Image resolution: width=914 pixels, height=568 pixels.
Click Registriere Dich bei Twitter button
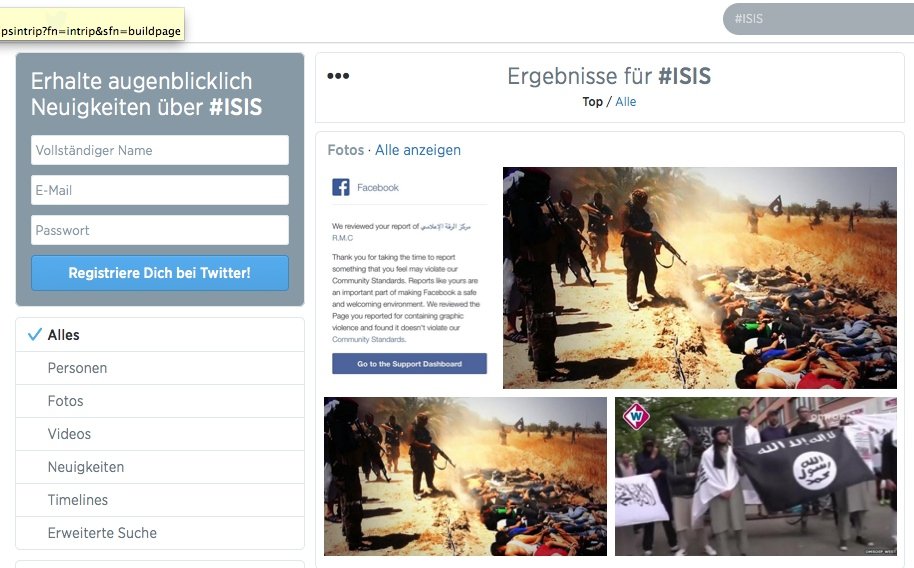tap(160, 273)
